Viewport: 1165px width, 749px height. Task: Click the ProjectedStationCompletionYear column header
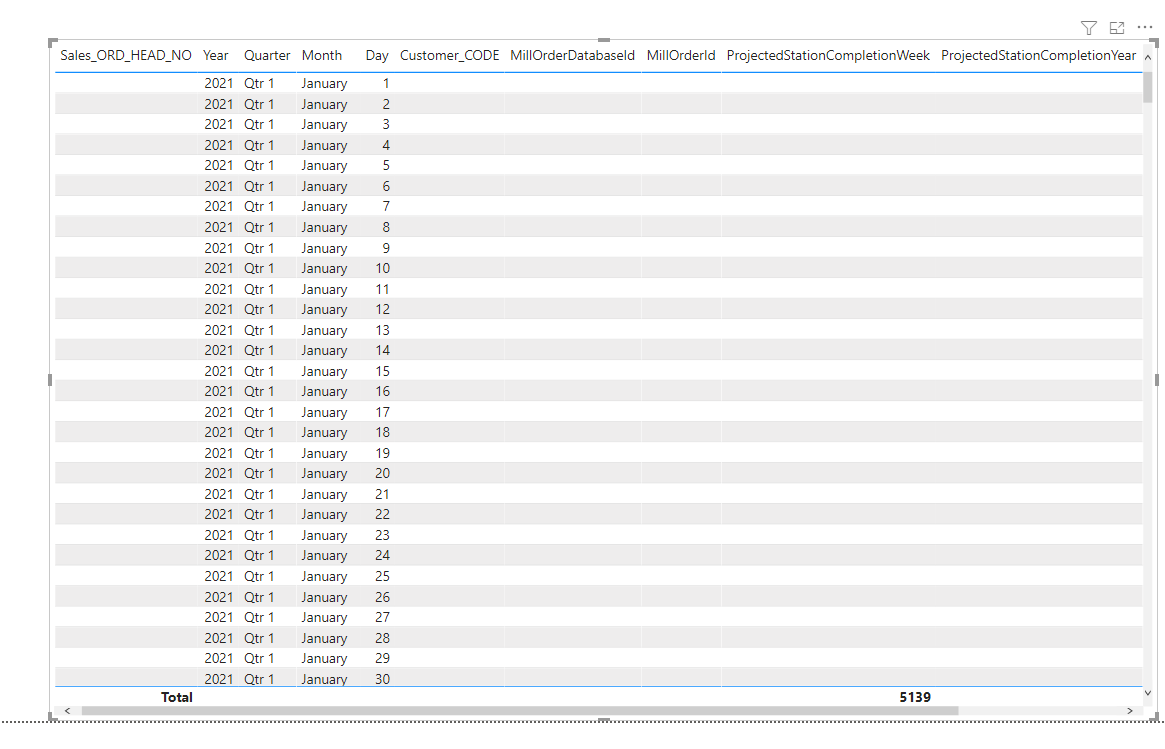click(1038, 56)
